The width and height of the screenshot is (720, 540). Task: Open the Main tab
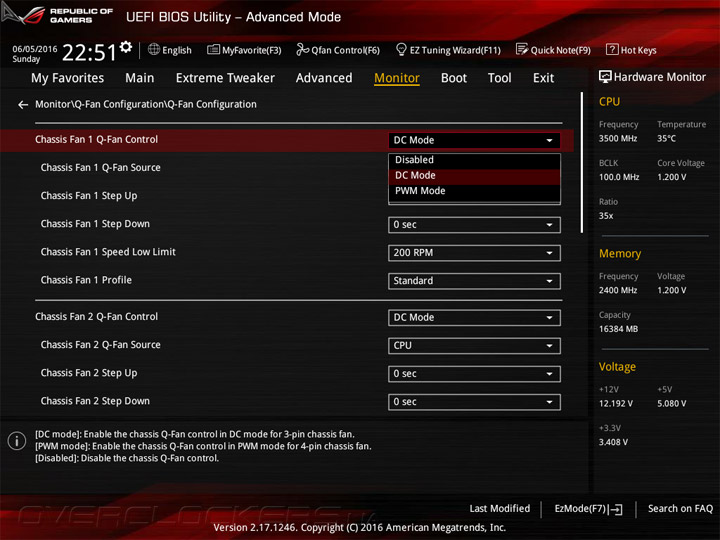tap(140, 78)
